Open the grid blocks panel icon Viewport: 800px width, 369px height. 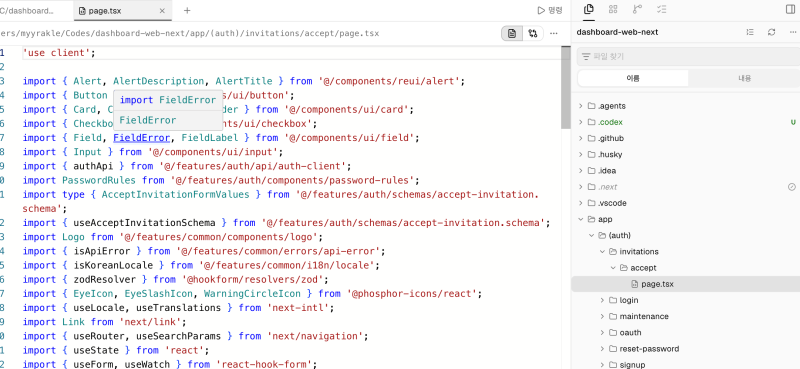[x=613, y=9]
